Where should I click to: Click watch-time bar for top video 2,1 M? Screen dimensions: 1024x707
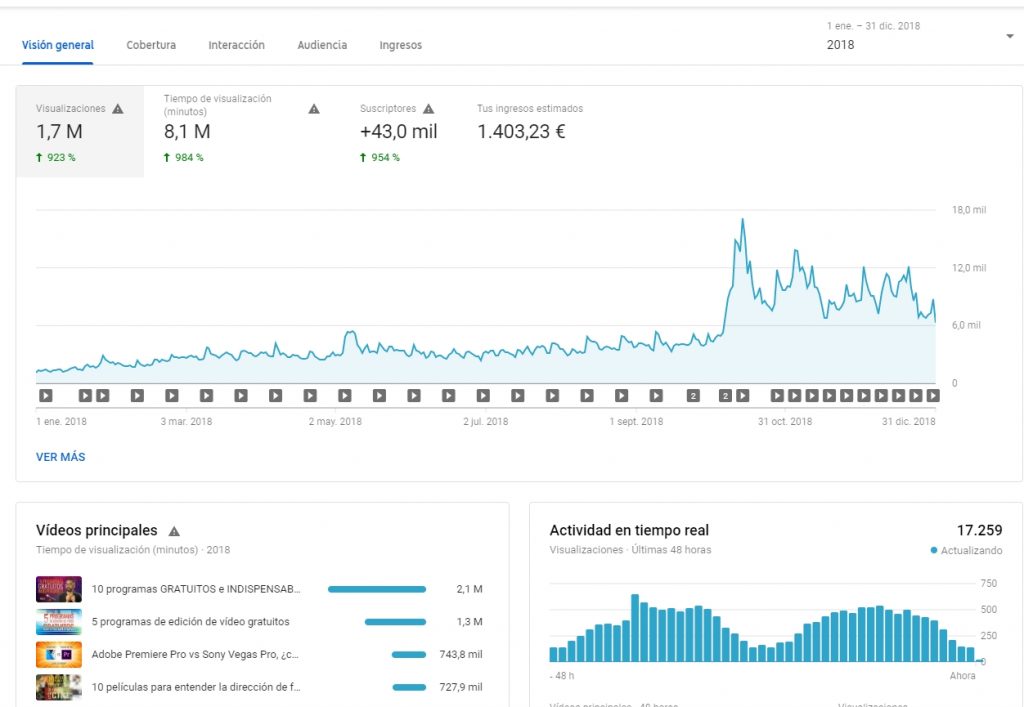click(377, 590)
